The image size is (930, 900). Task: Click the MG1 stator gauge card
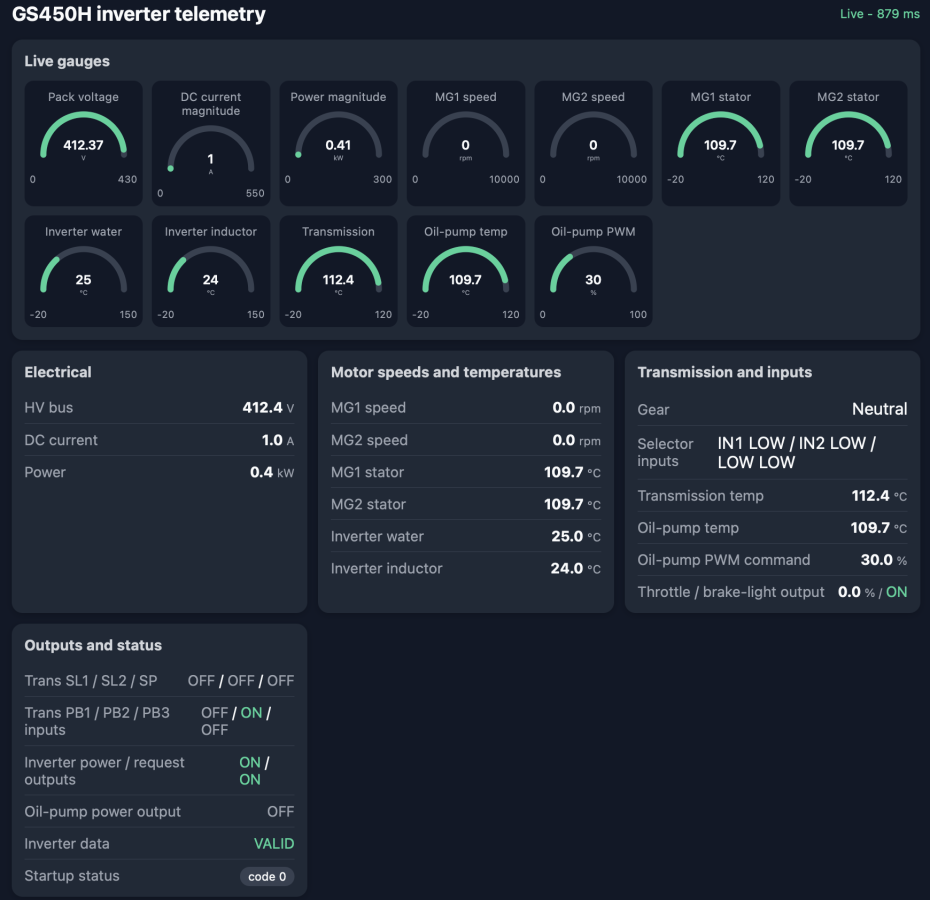point(721,144)
